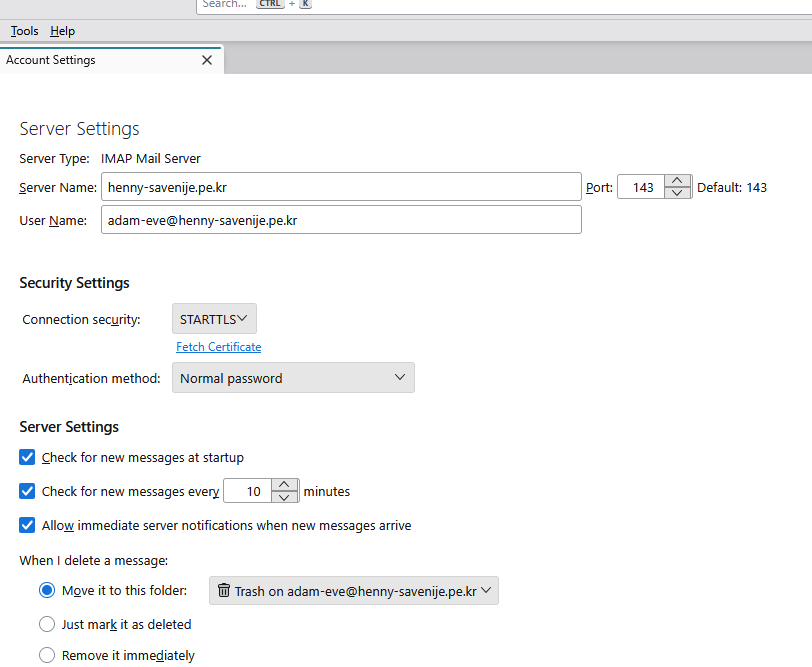Select Just mark it as deleted
The image size is (812, 667).
(47, 624)
